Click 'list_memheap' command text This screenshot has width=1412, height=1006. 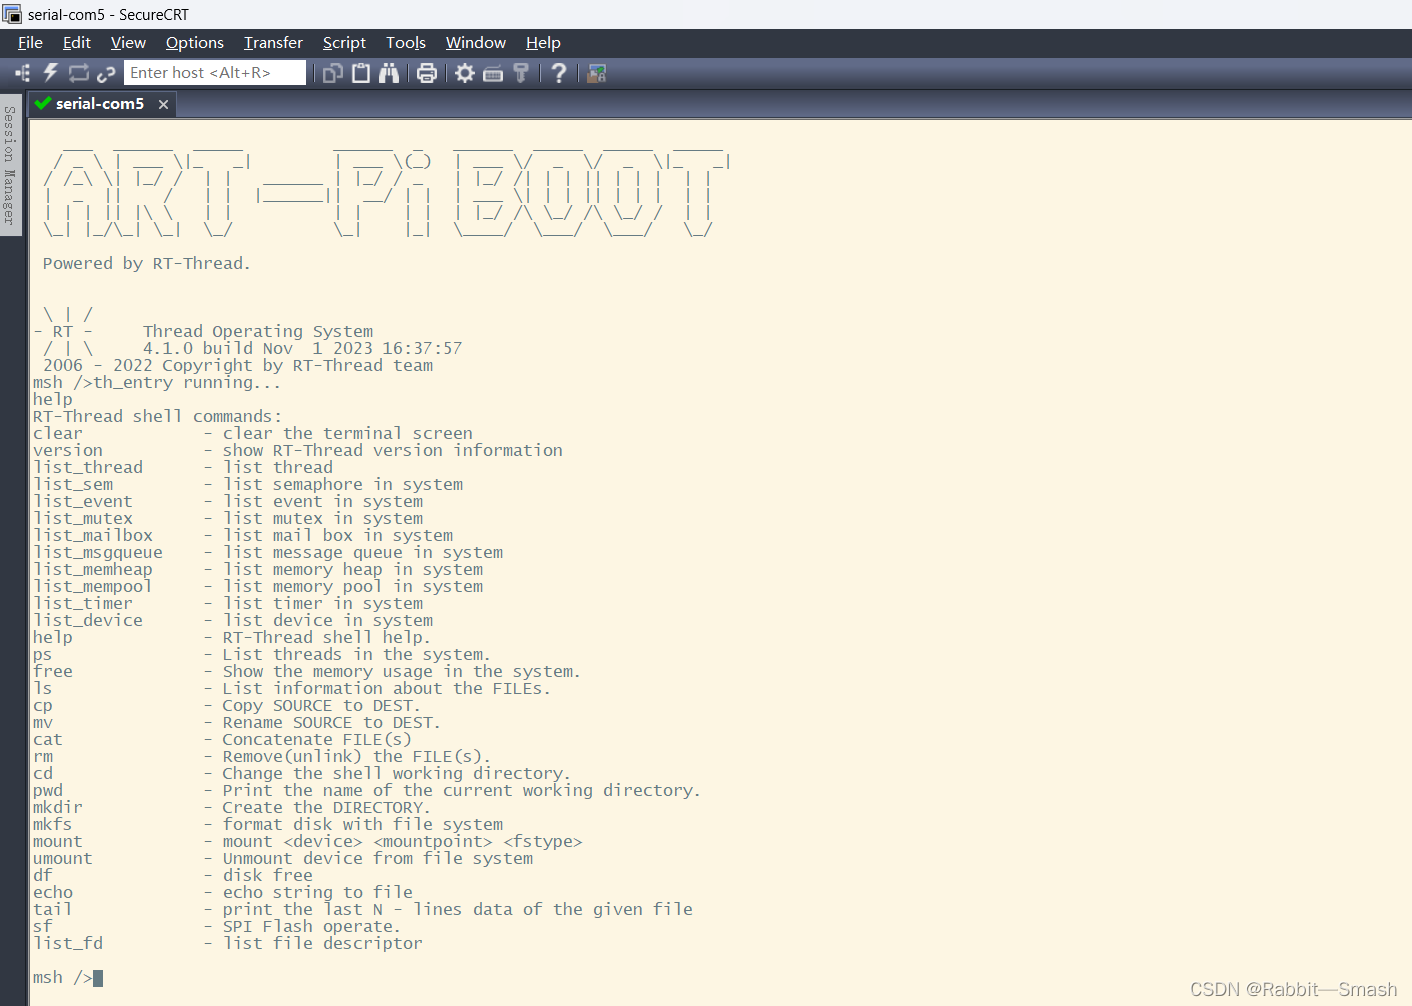coord(93,569)
